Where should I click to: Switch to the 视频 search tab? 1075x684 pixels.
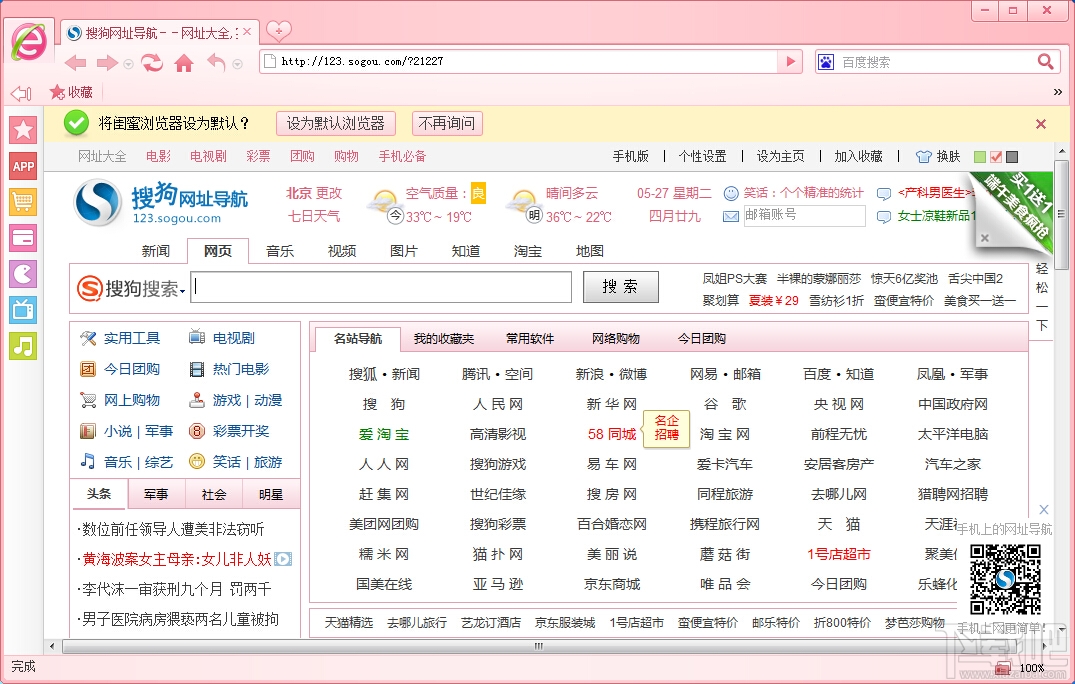(341, 251)
